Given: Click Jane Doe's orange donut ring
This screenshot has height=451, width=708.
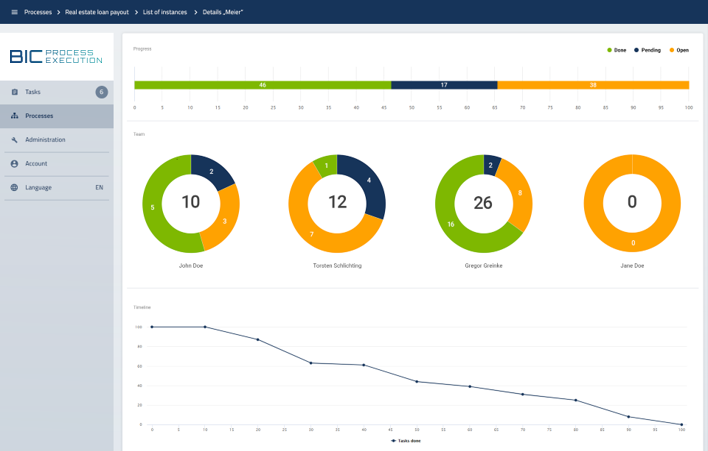Looking at the screenshot, I should click(632, 243).
